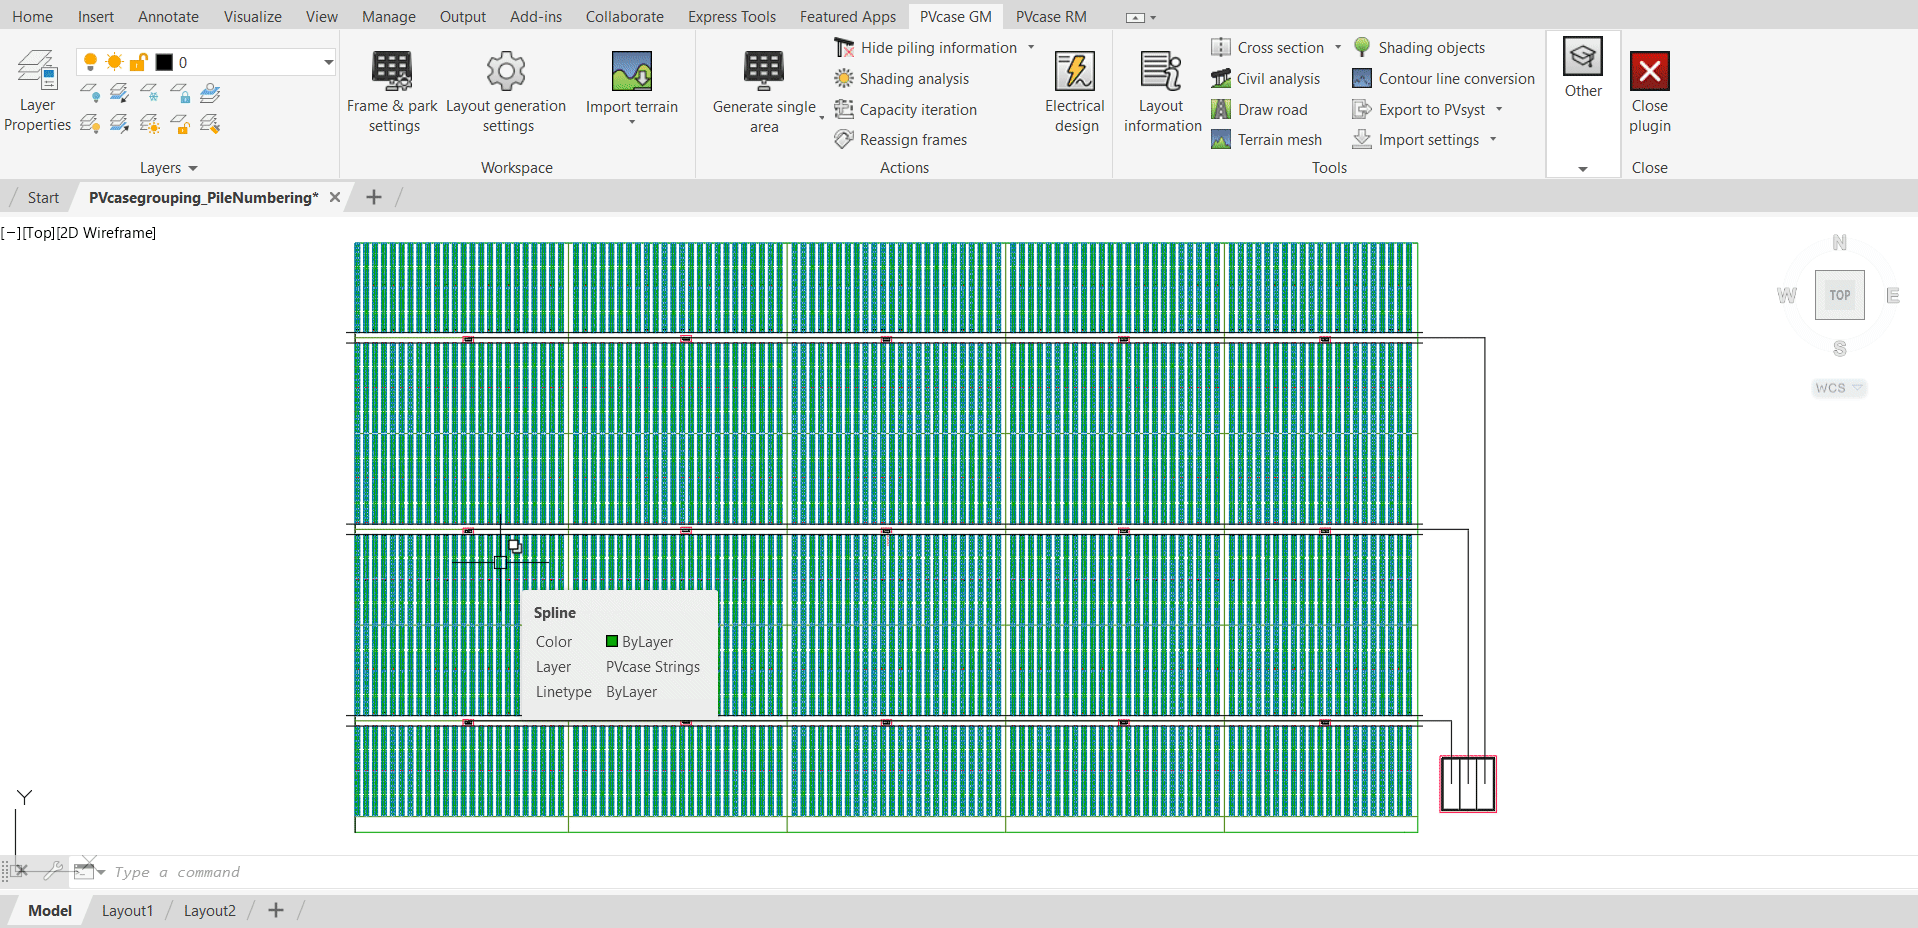Open Frame & park settings
Viewport: 1918px width, 928px height.
tap(392, 90)
